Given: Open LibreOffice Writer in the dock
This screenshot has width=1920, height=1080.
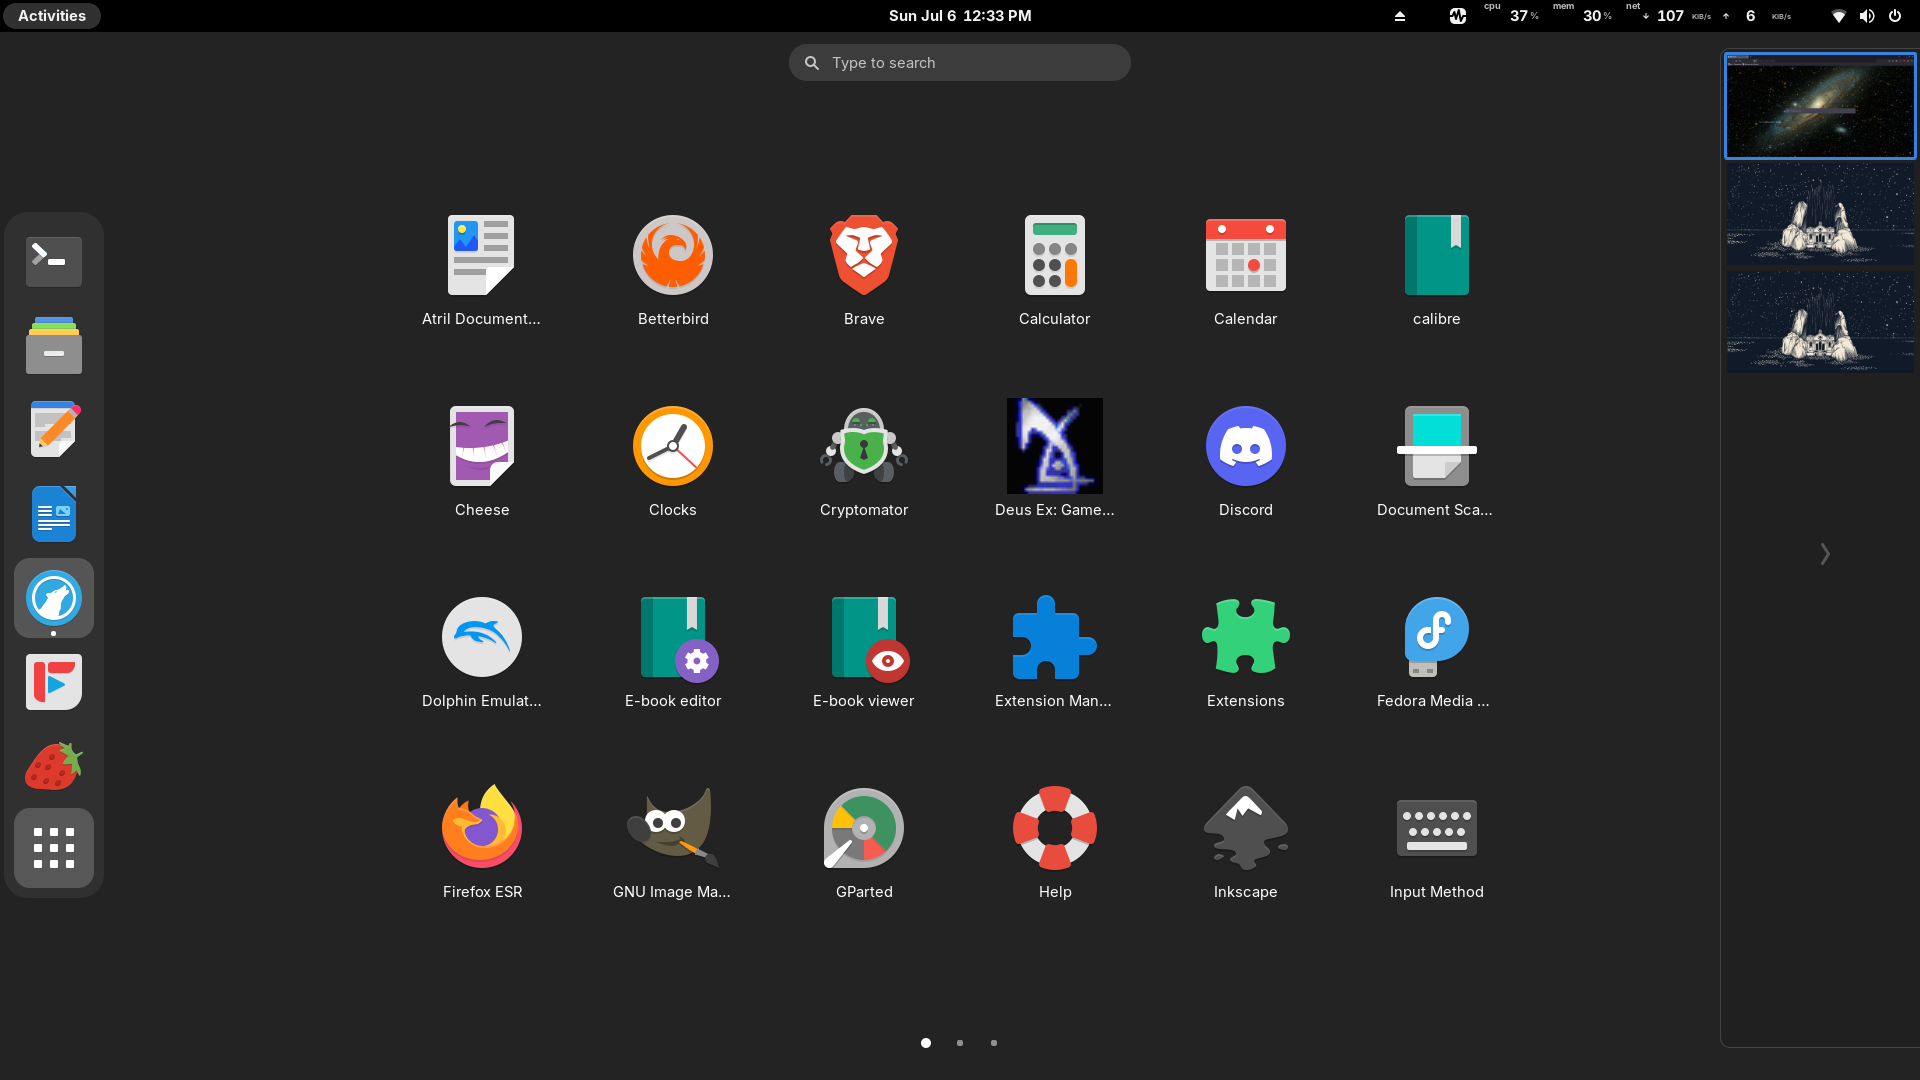Looking at the screenshot, I should (x=54, y=514).
